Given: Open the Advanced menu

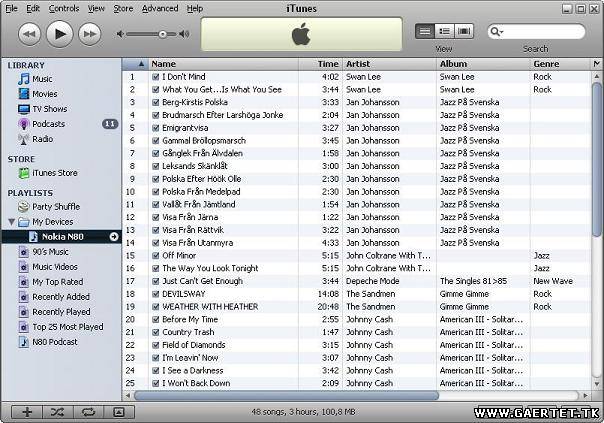Looking at the screenshot, I should pyautogui.click(x=159, y=8).
